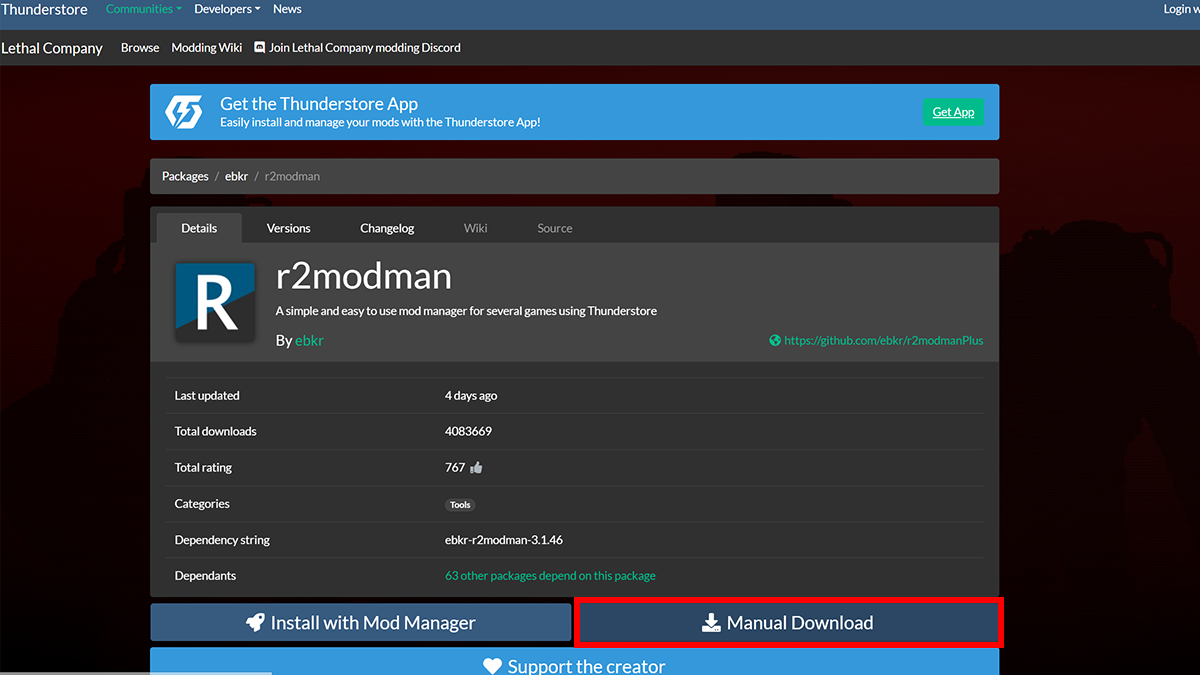Screen dimensions: 1200x675
Task: Switch to the Changelog tab
Action: [387, 228]
